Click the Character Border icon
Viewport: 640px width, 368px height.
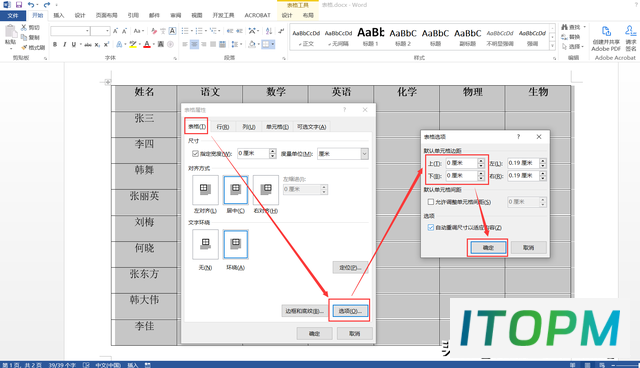[173, 31]
